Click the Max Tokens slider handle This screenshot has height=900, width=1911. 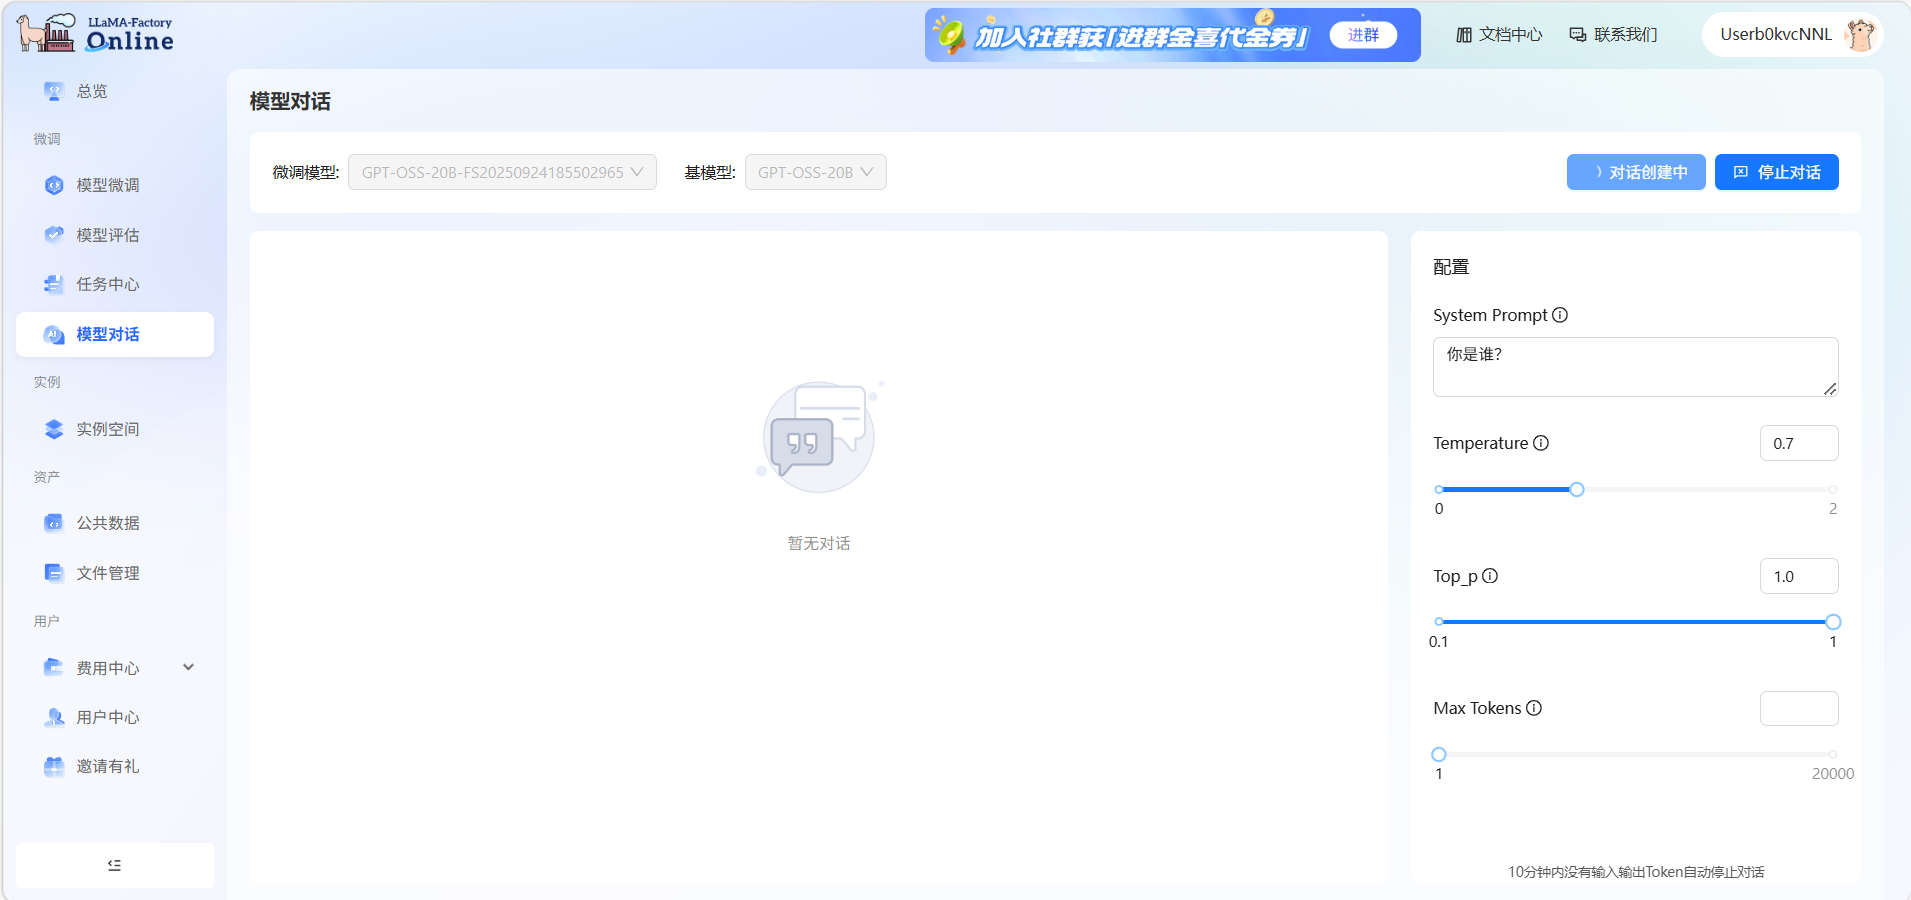pos(1439,754)
